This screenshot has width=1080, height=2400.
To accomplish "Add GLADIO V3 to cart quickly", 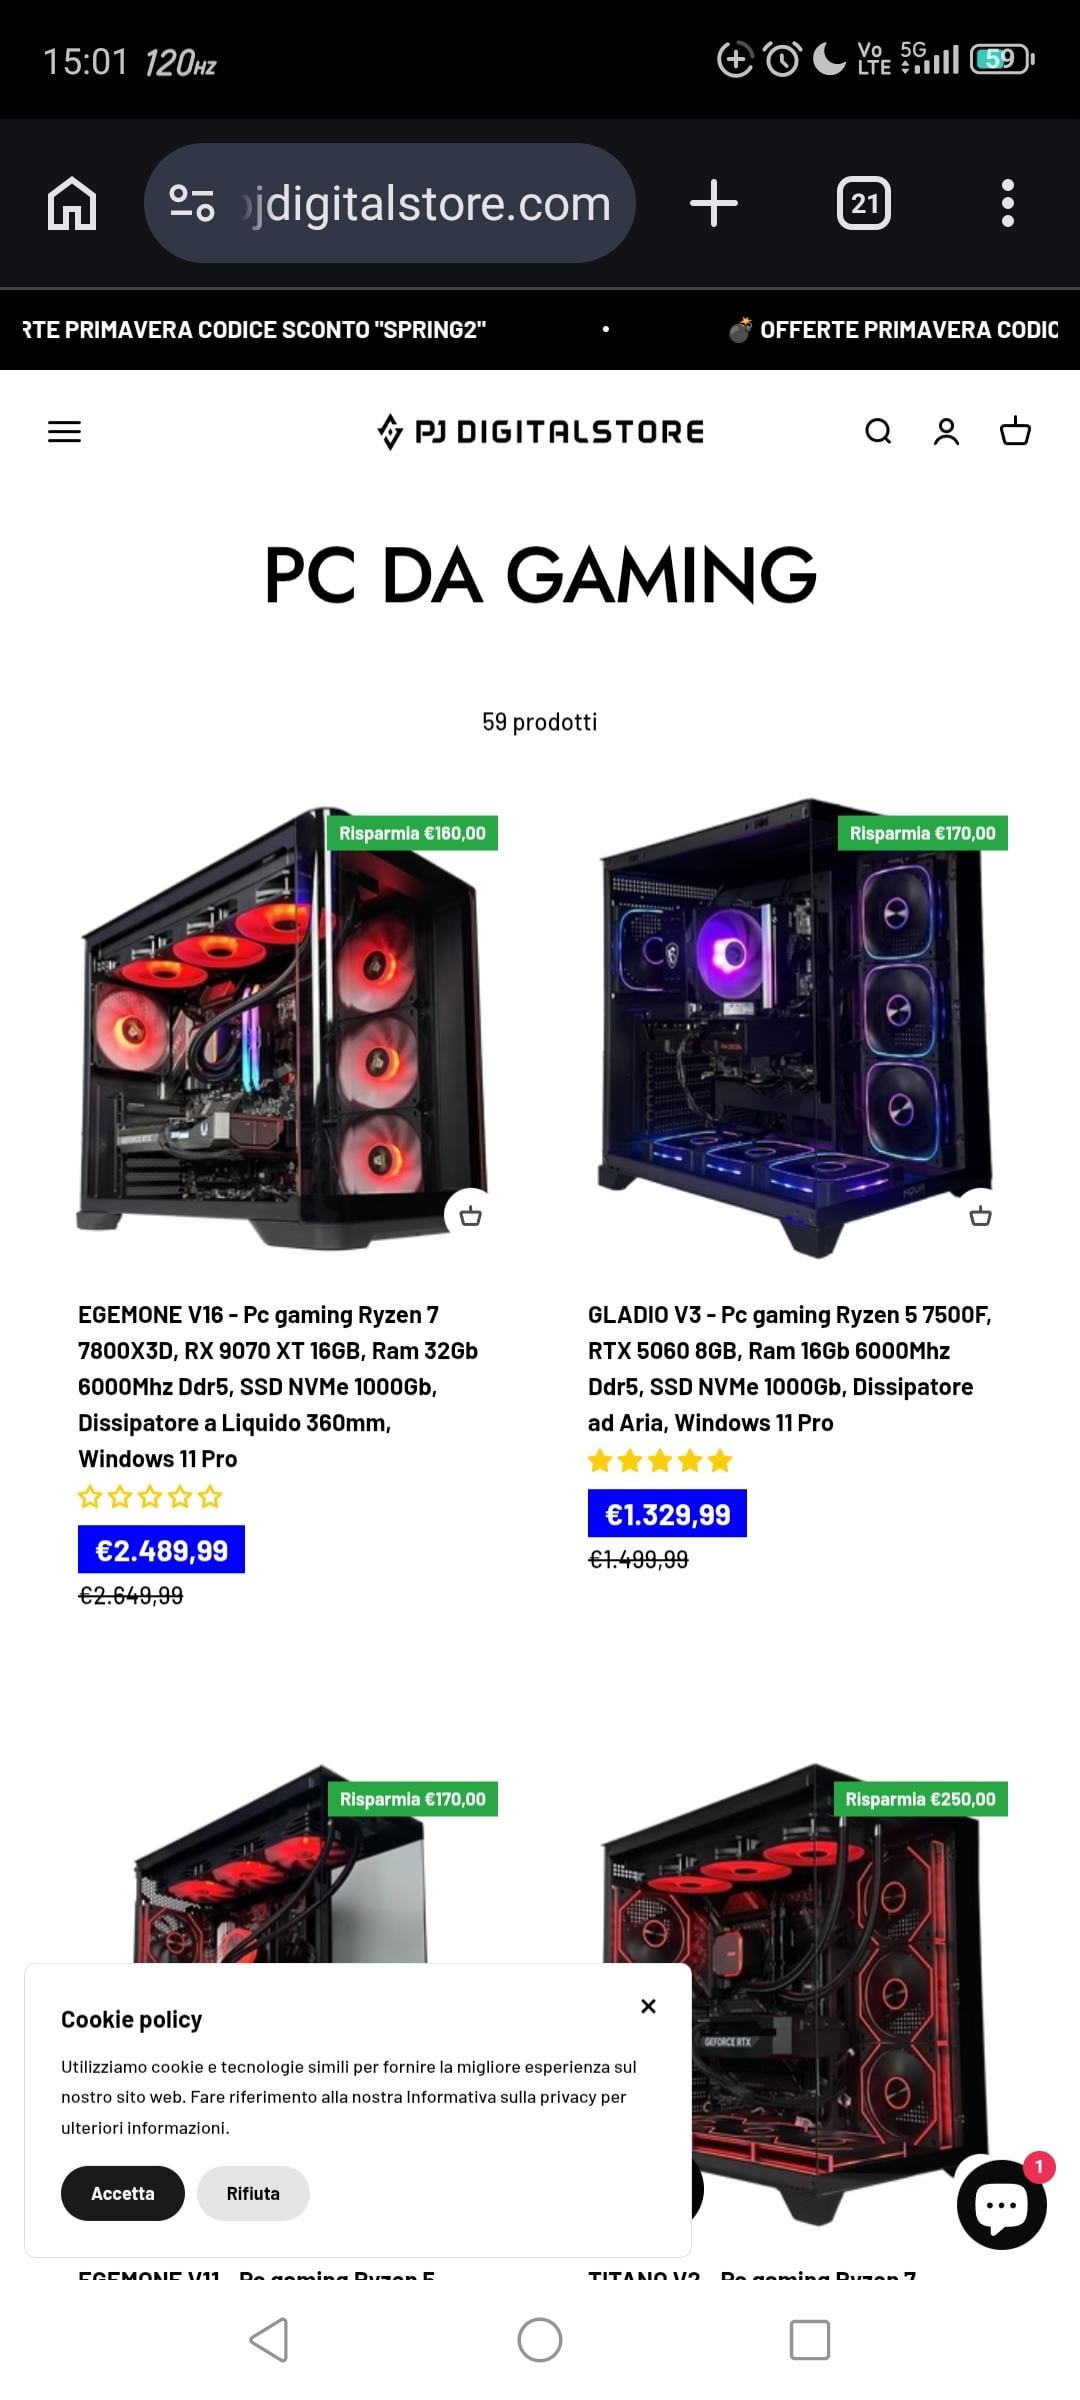I will click(x=980, y=1216).
